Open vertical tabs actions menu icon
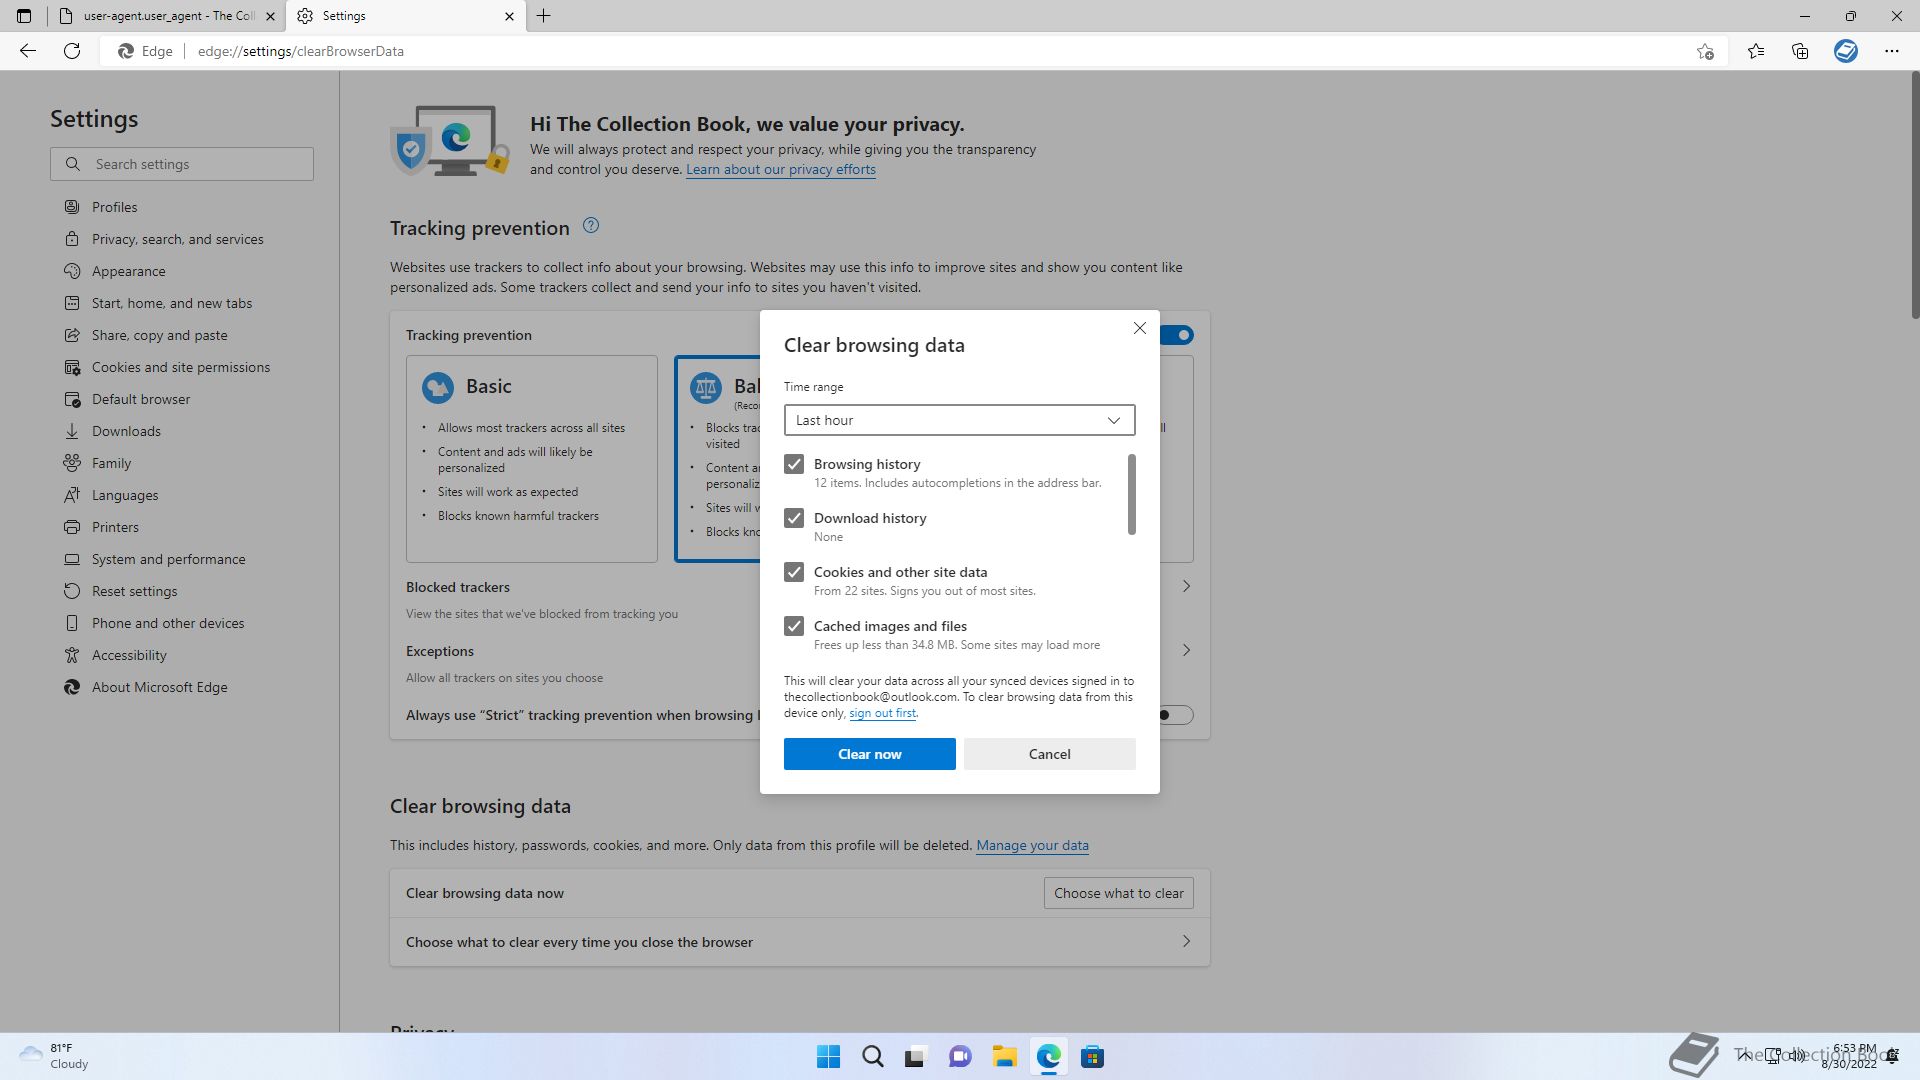The height and width of the screenshot is (1080, 1920). tap(24, 16)
